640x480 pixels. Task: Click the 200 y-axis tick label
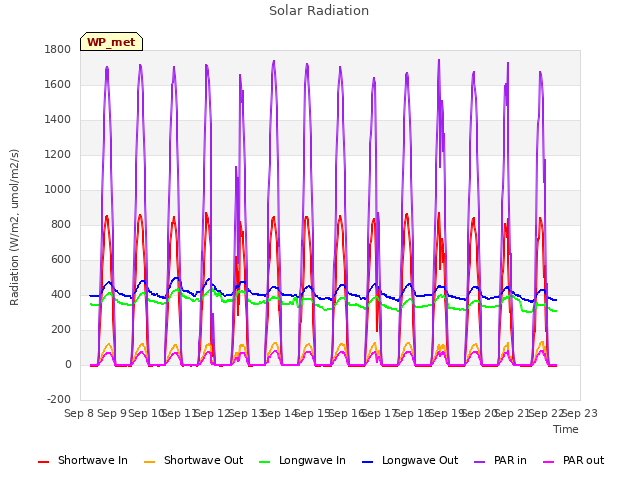click(x=61, y=329)
